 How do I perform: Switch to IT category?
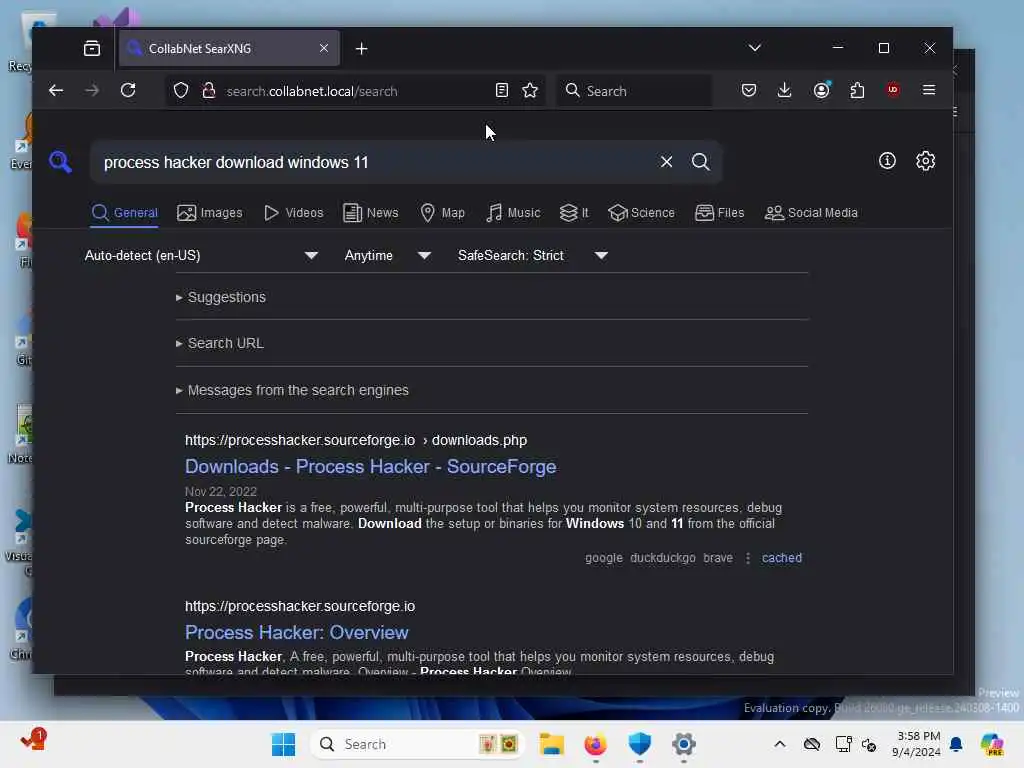pyautogui.click(x=574, y=213)
